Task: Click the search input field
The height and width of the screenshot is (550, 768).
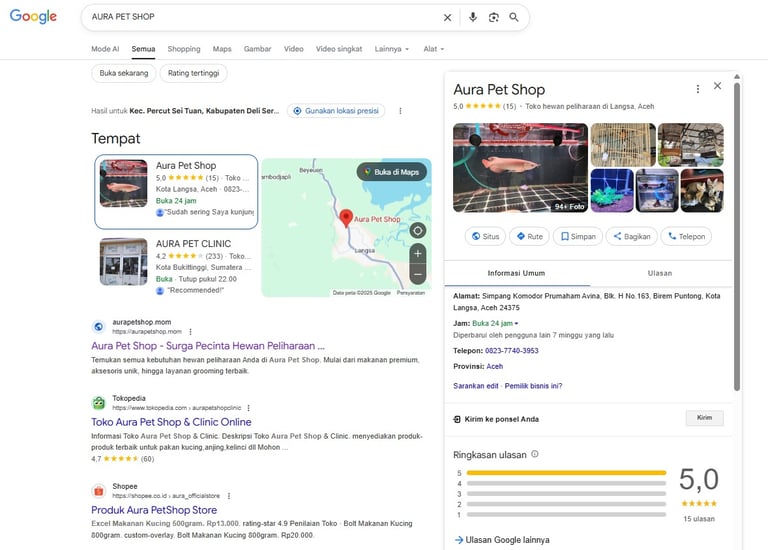Action: pyautogui.click(x=264, y=17)
